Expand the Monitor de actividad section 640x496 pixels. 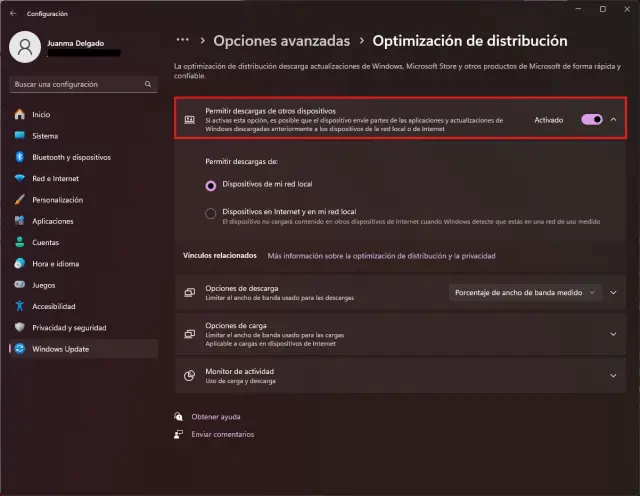[x=613, y=375]
